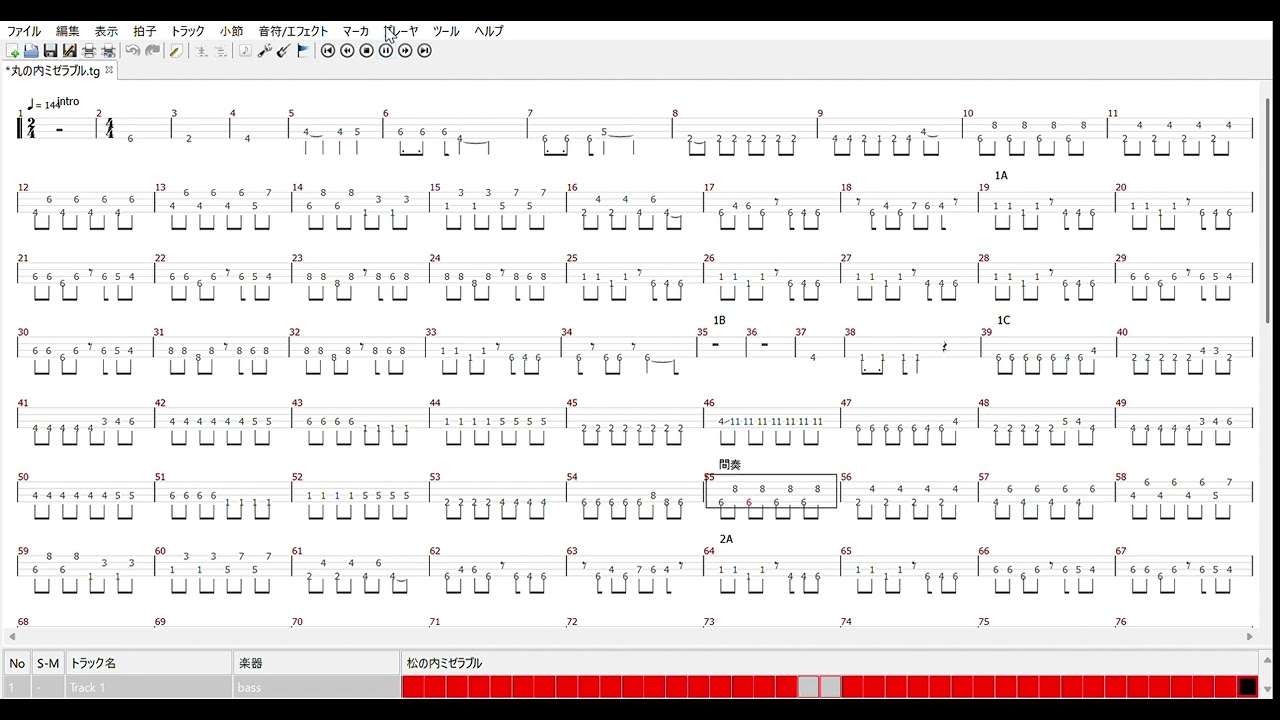1280x720 pixels.
Task: Click the track list scrollbar down arrow
Action: coord(1268,690)
